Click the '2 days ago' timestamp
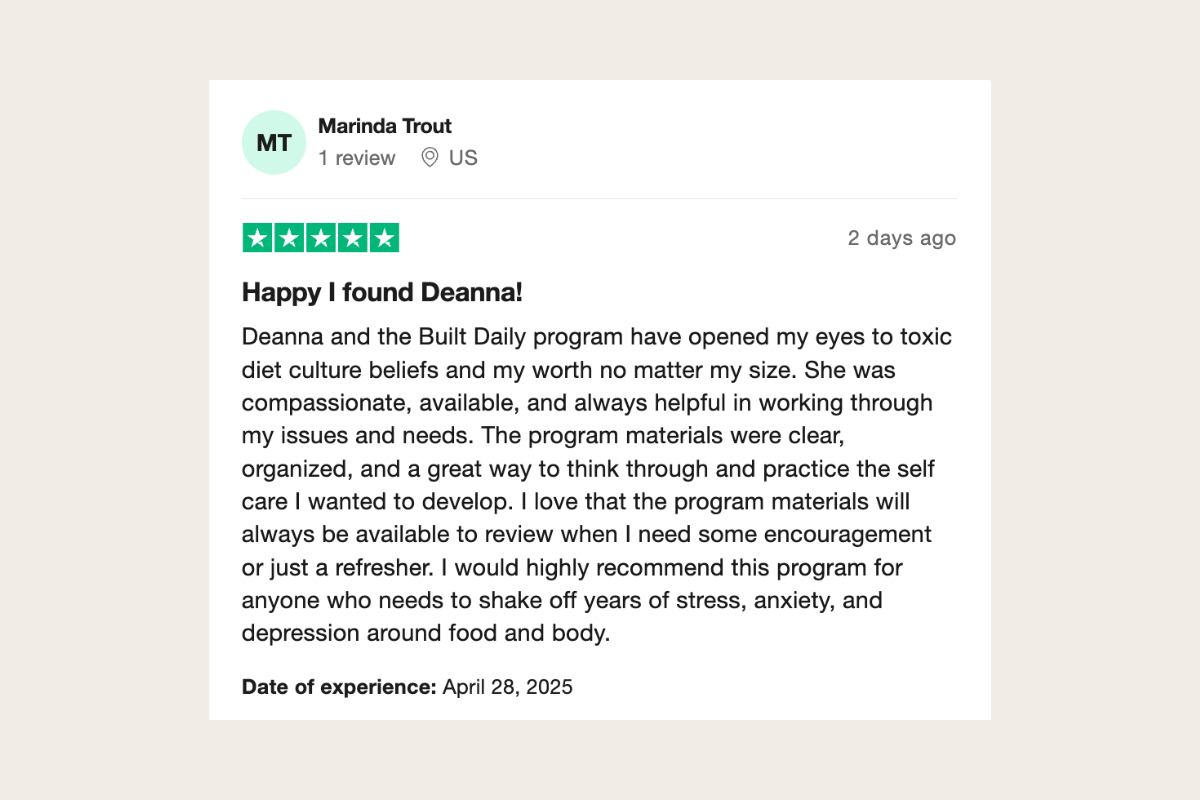Screen dimensions: 1200x800 902,238
